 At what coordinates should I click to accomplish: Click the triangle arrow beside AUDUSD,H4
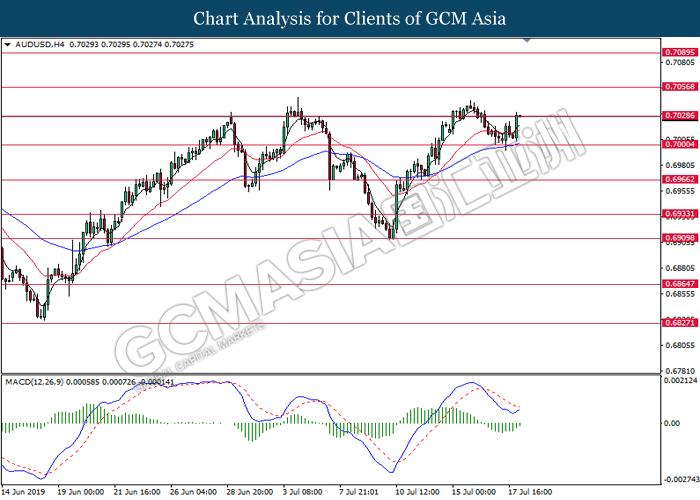(8, 45)
